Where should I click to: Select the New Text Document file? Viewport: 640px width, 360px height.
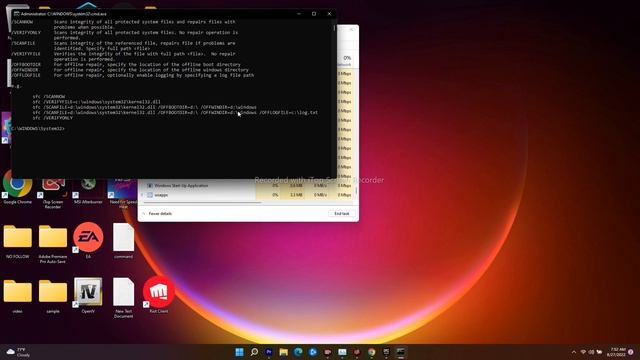123,298
